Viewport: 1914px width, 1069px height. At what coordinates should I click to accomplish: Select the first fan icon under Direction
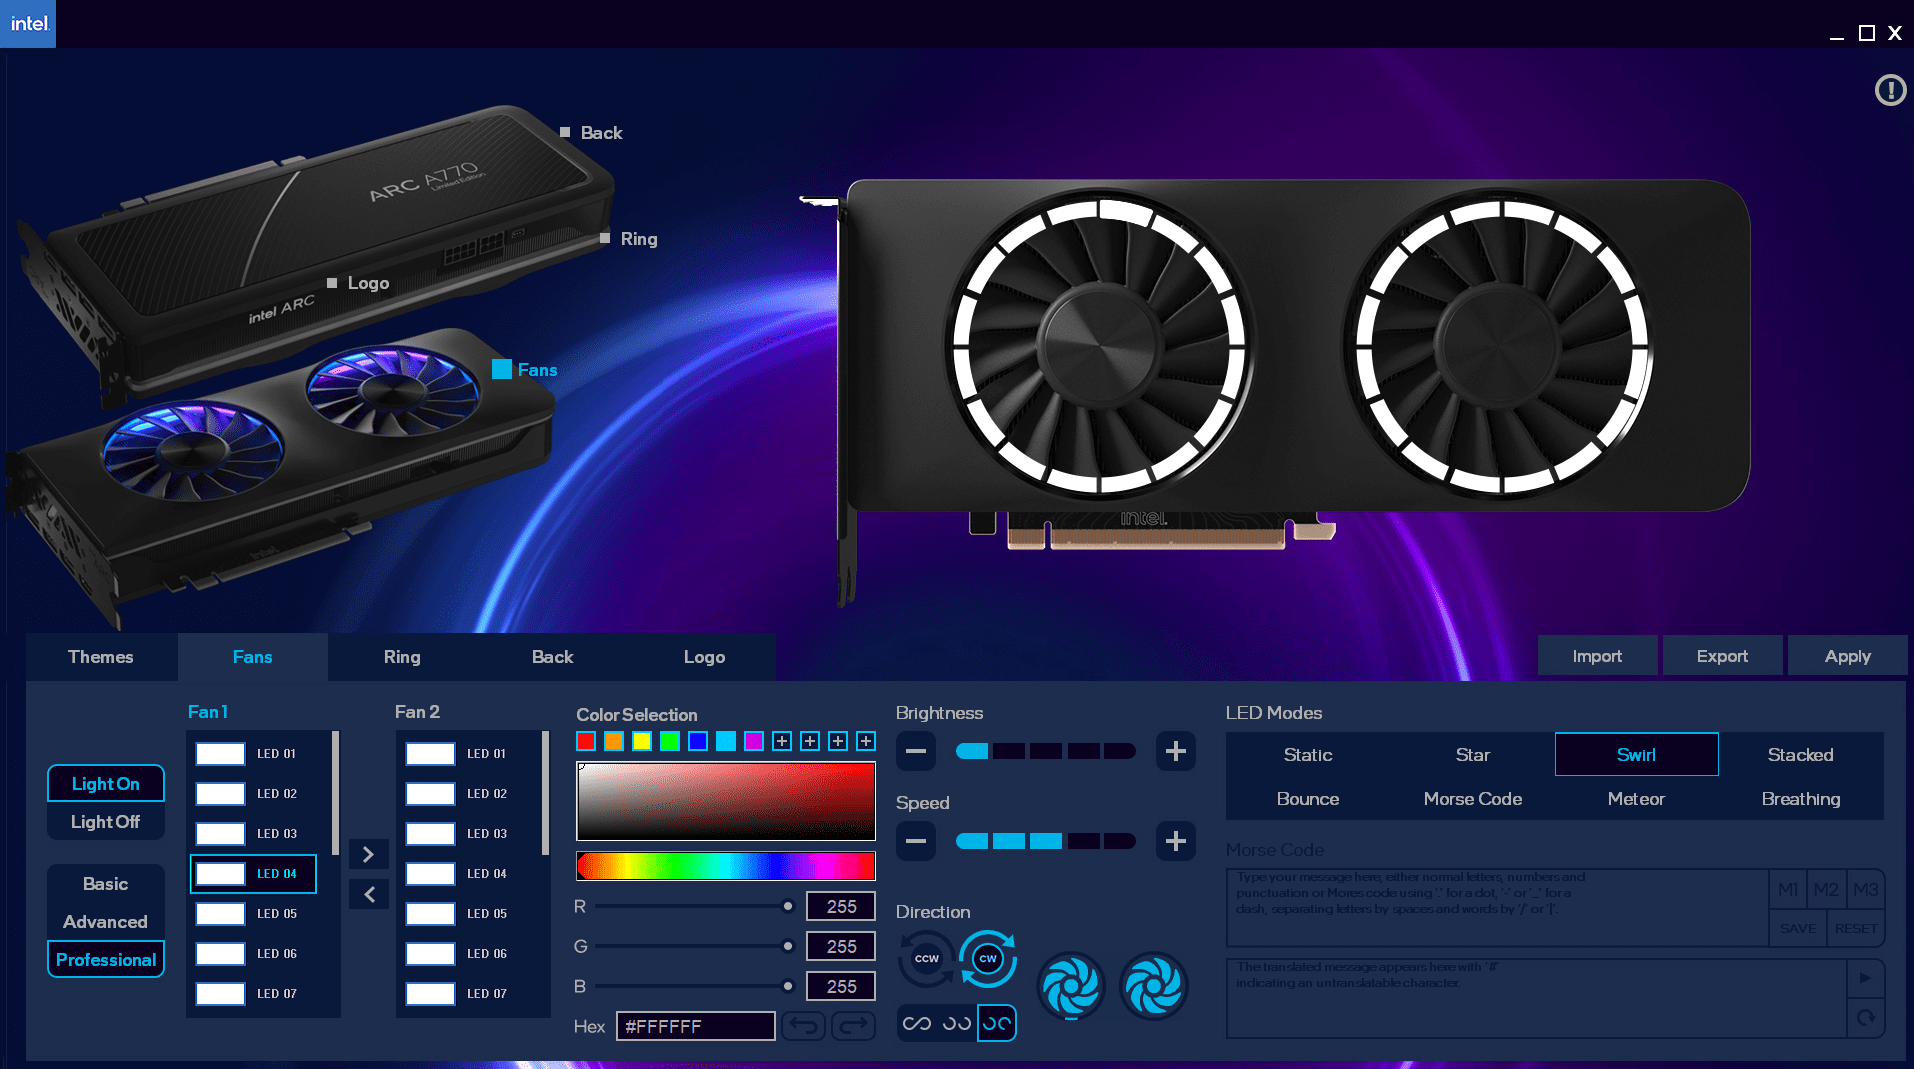click(x=1071, y=986)
